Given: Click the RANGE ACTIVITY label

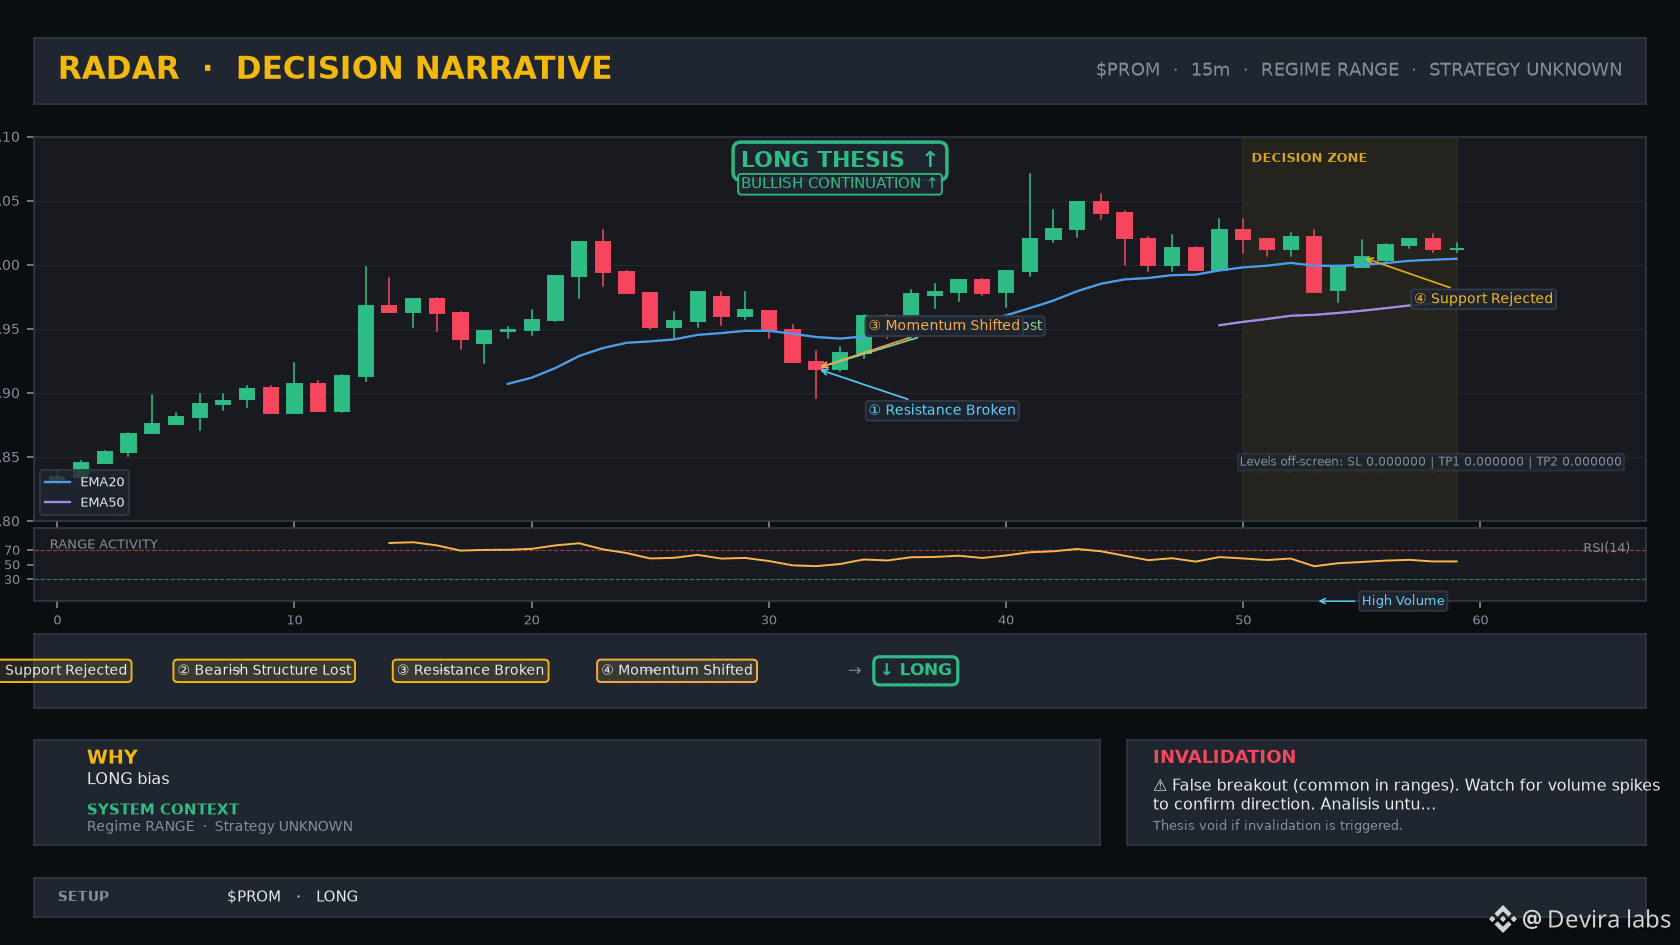Looking at the screenshot, I should click(x=104, y=544).
